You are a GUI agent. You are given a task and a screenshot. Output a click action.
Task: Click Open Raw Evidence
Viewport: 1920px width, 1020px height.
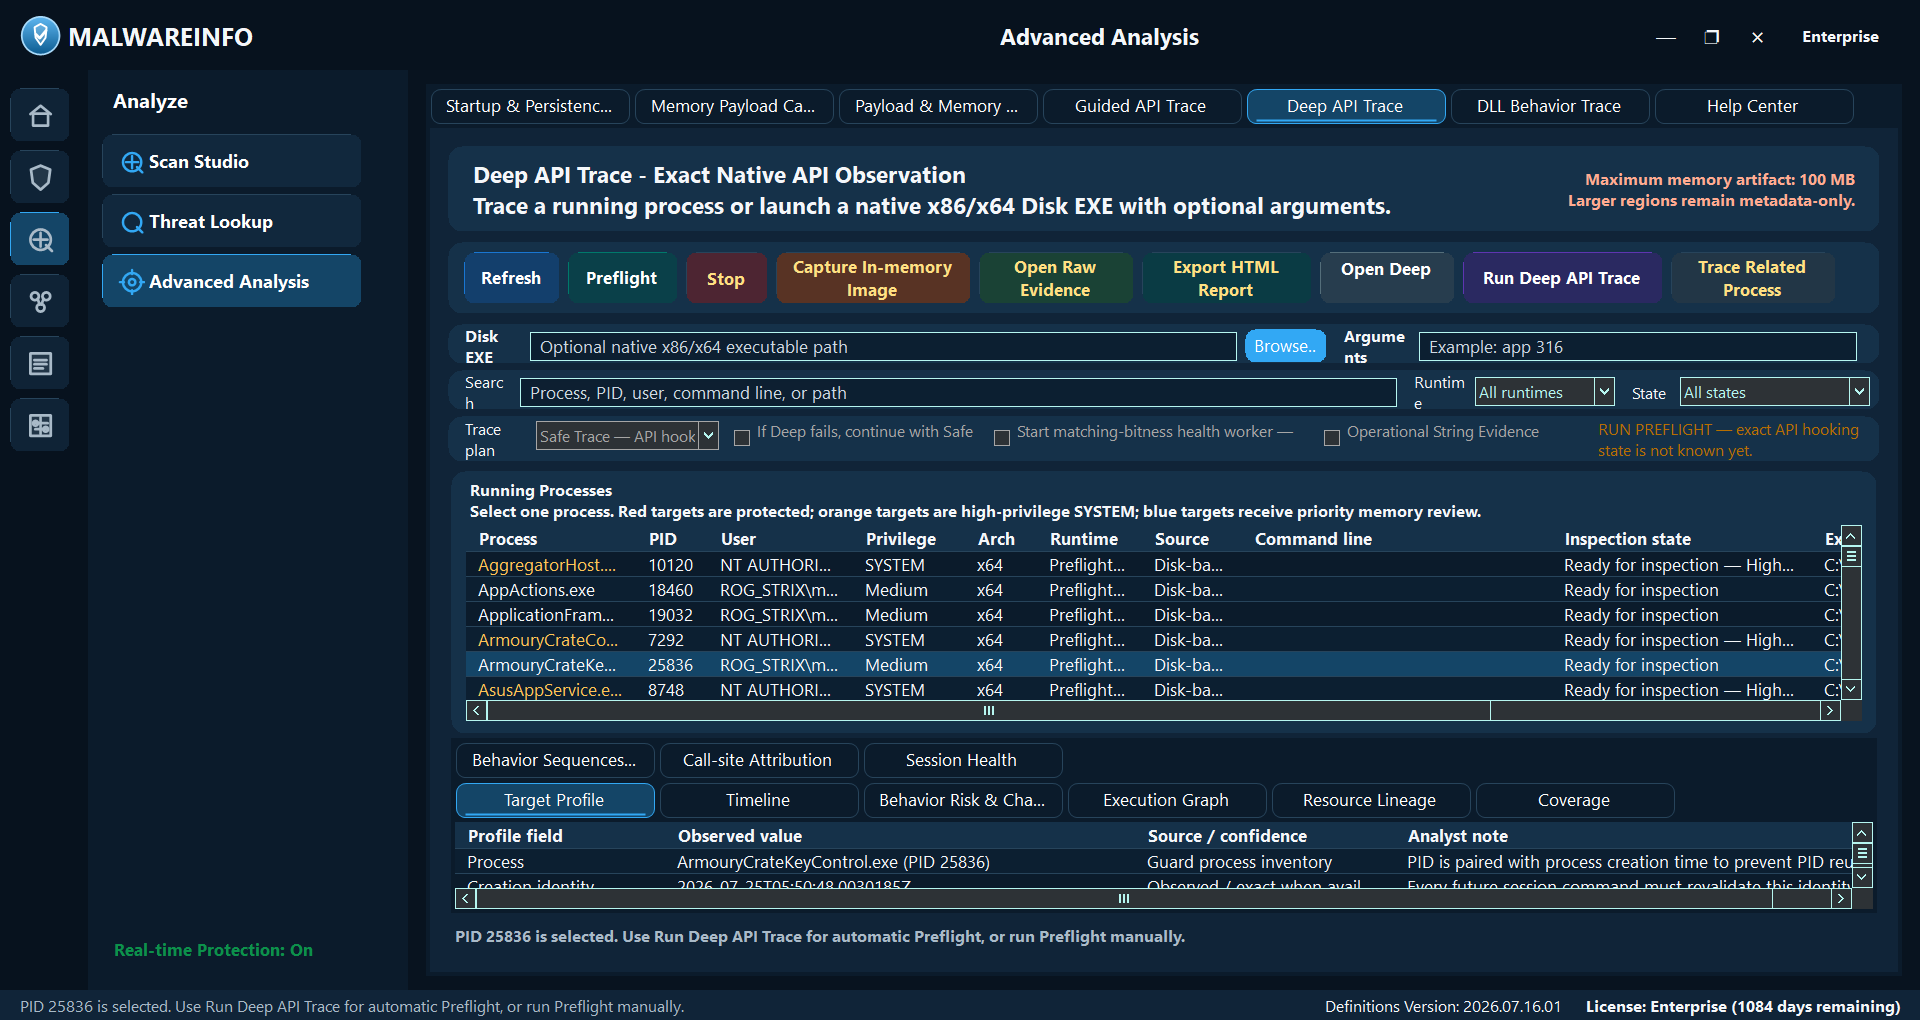(x=1056, y=278)
